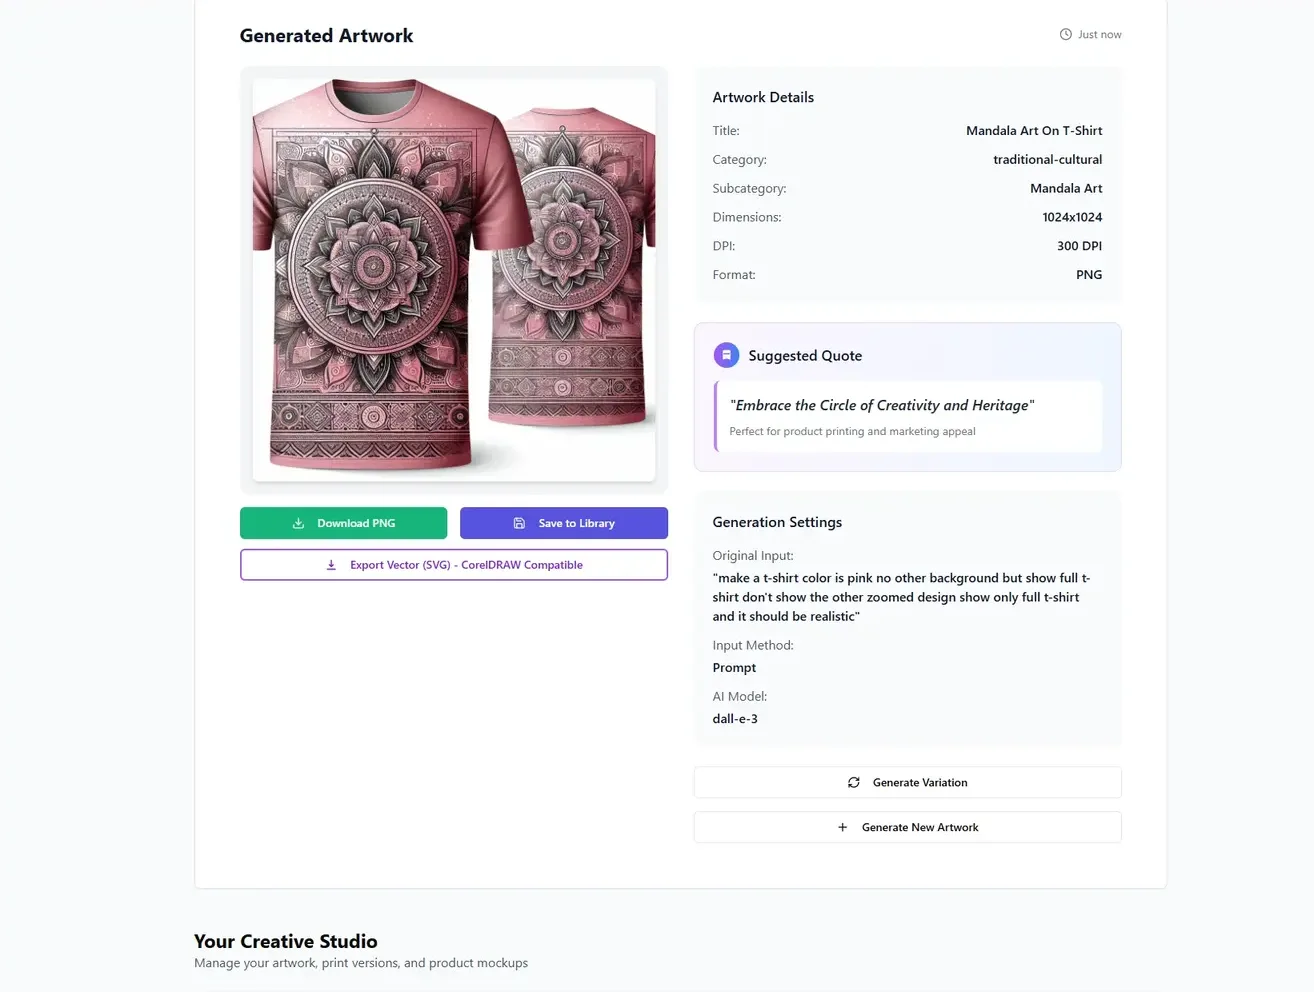This screenshot has width=1314, height=992.
Task: Click the clock icon beside "Just now"
Action: tap(1066, 34)
